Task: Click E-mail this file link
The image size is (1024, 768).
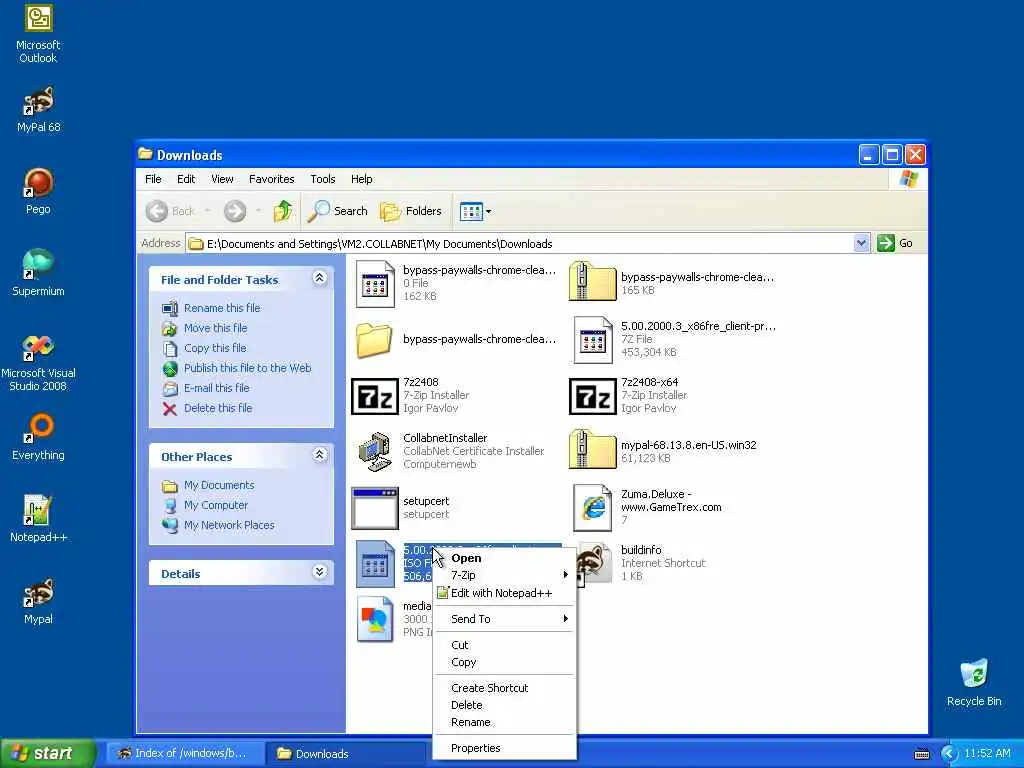Action: 217,388
